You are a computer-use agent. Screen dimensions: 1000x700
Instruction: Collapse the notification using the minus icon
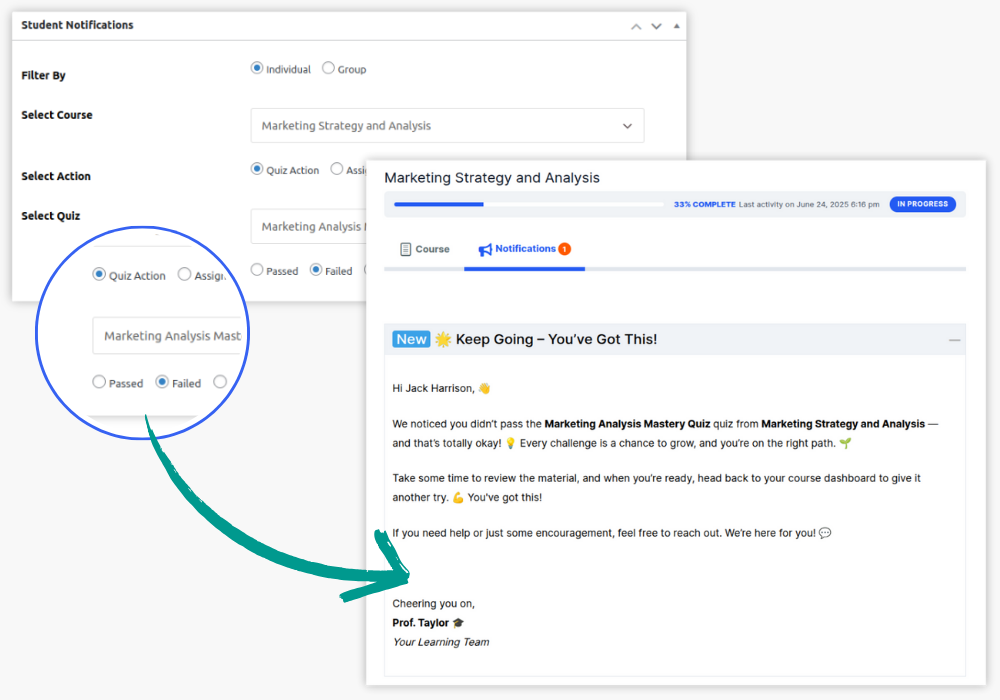pos(954,340)
